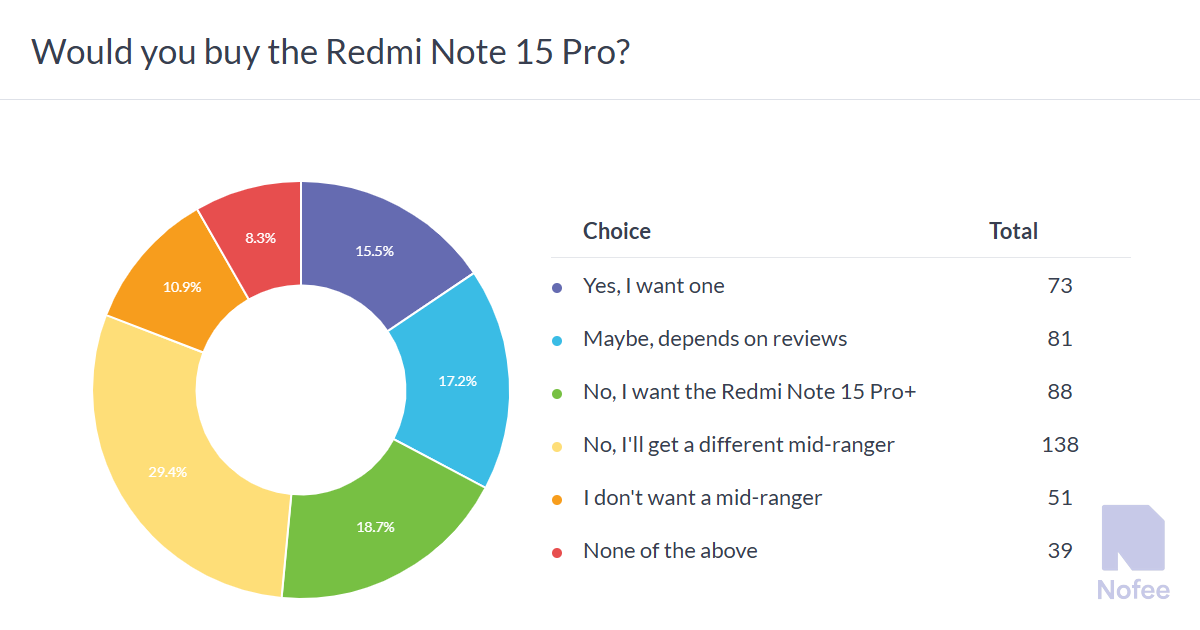Click the poll title about Redmi Note 15 Pro

[x=331, y=51]
